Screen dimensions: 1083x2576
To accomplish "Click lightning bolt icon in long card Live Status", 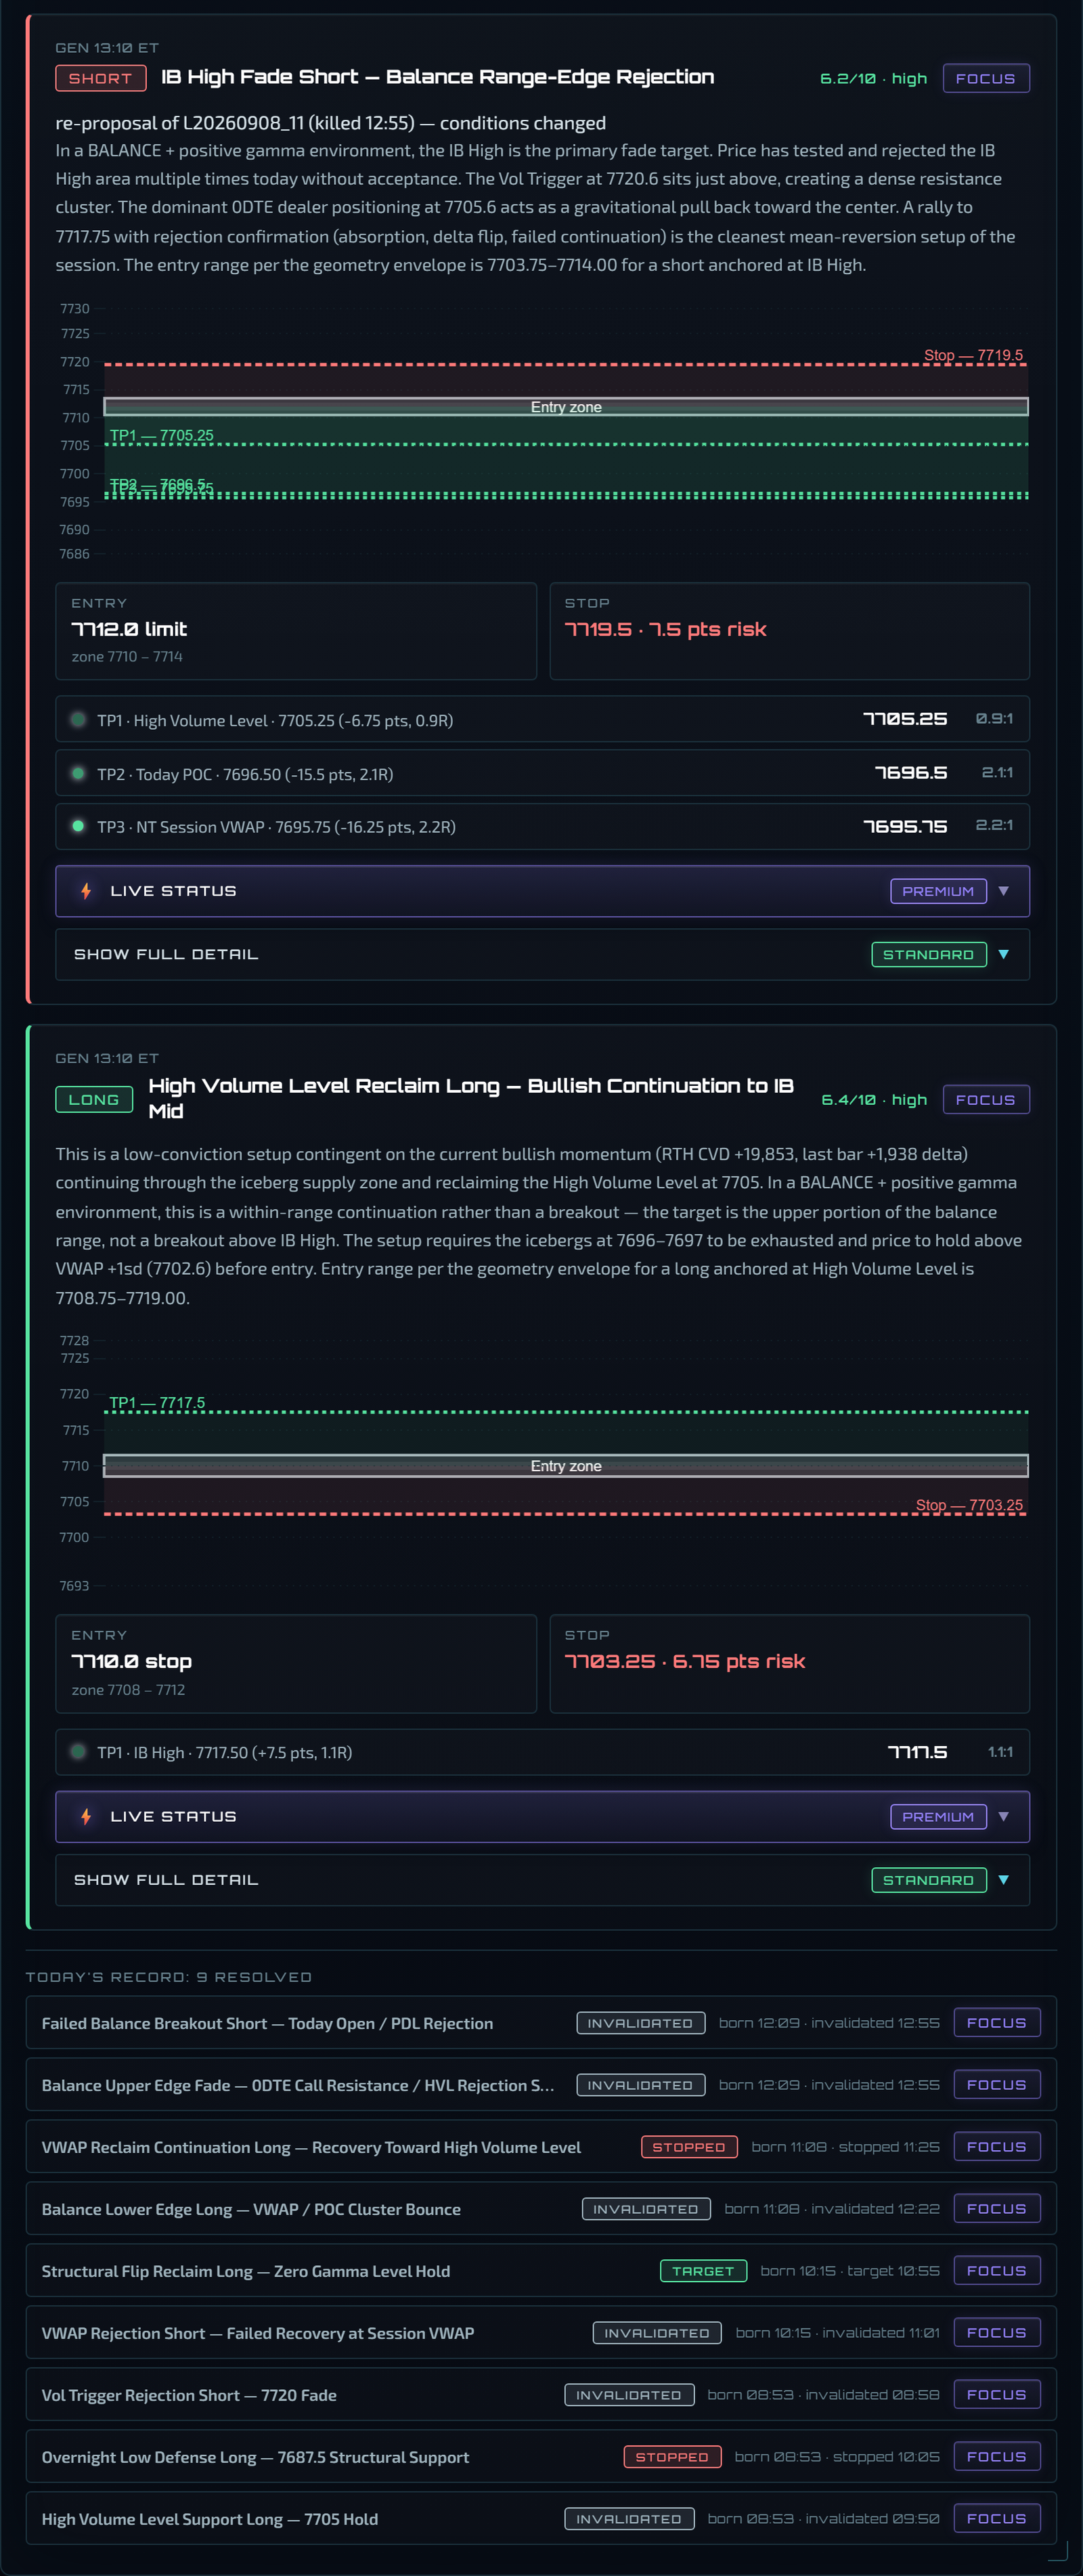I will click(x=86, y=1816).
